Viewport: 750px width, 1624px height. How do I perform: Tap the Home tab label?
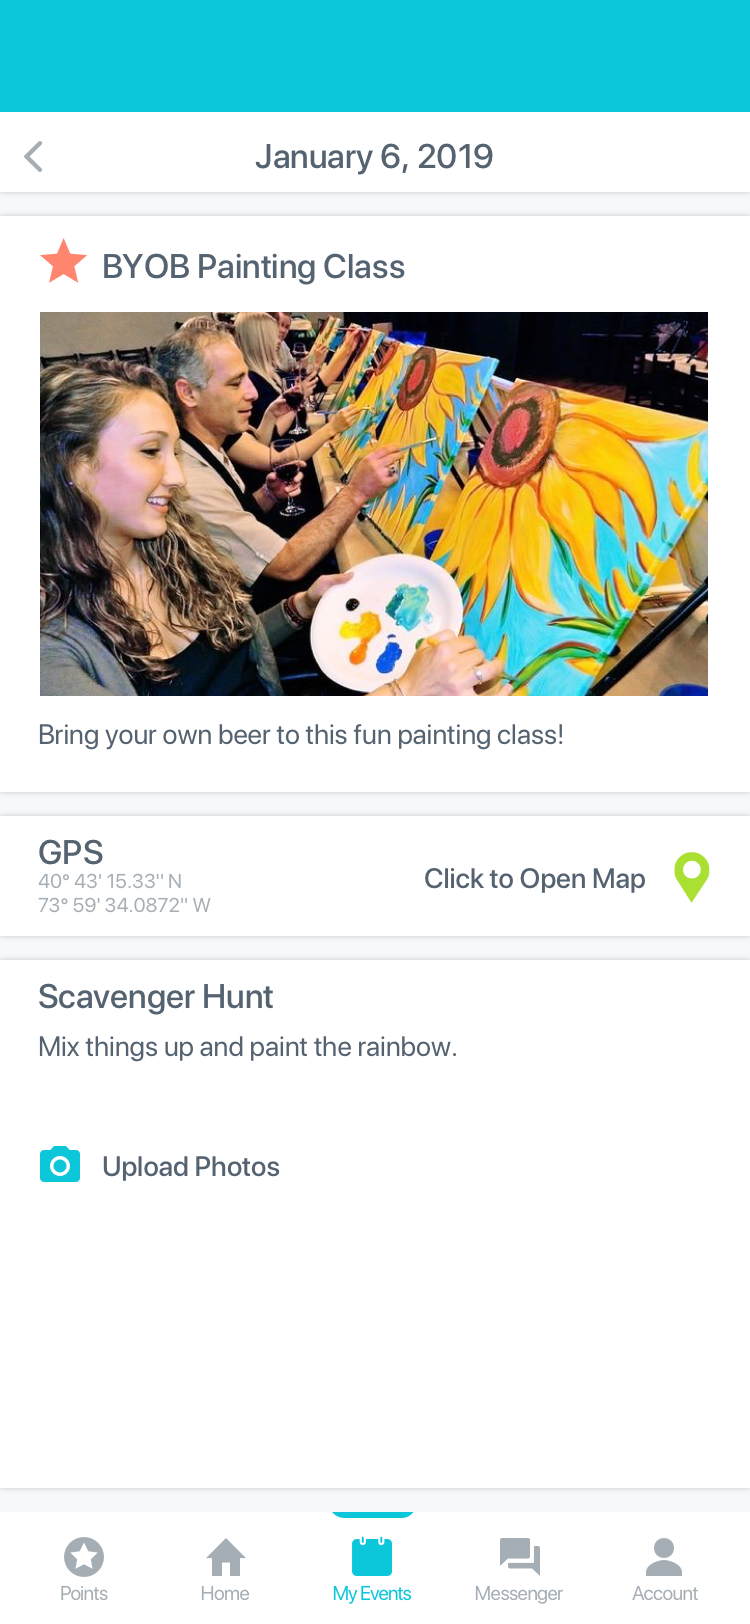pos(225,1593)
